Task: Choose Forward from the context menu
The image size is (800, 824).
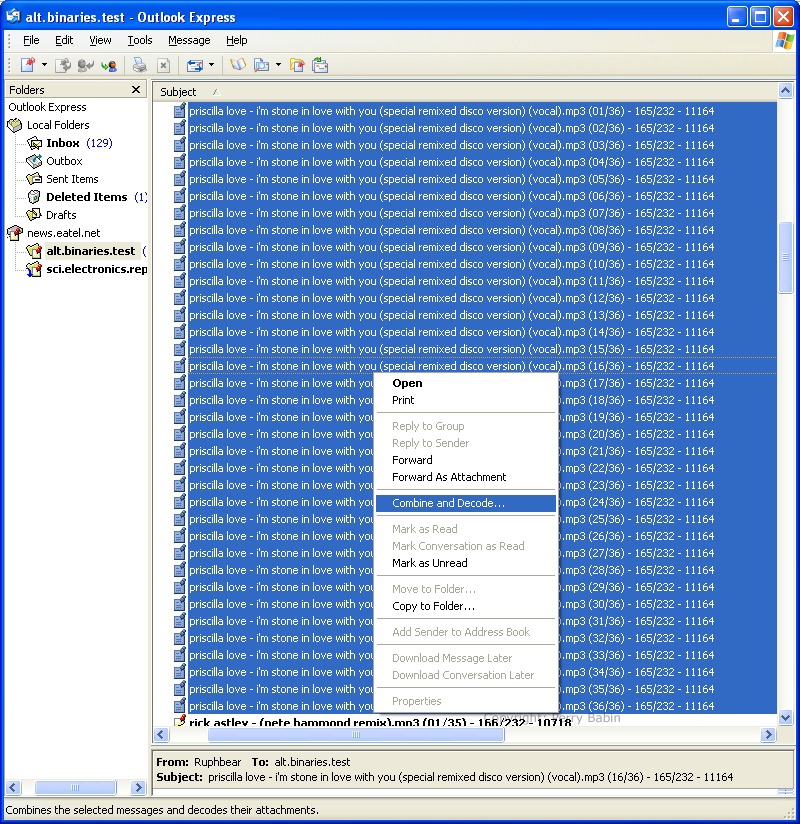Action: pos(466,460)
